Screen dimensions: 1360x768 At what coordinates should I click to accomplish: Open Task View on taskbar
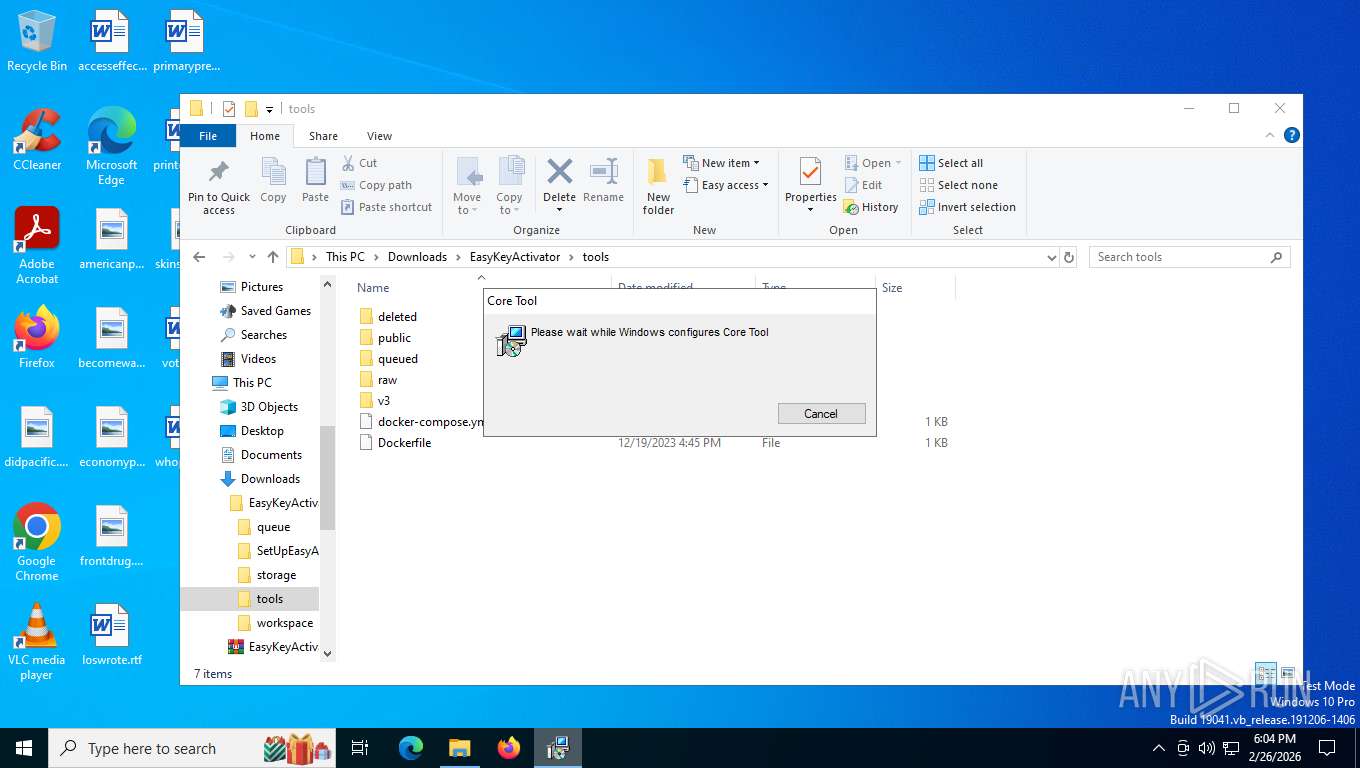[x=360, y=748]
